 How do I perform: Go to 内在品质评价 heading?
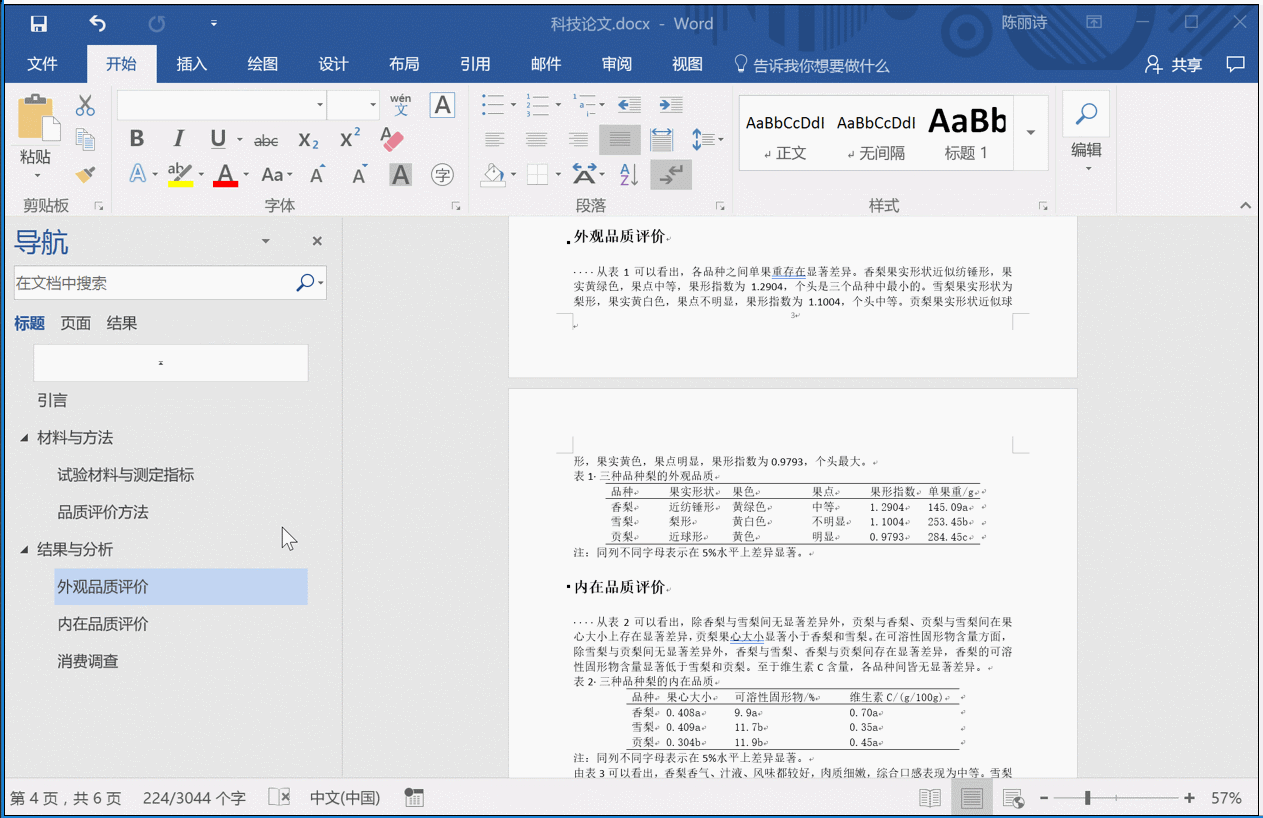click(x=103, y=624)
